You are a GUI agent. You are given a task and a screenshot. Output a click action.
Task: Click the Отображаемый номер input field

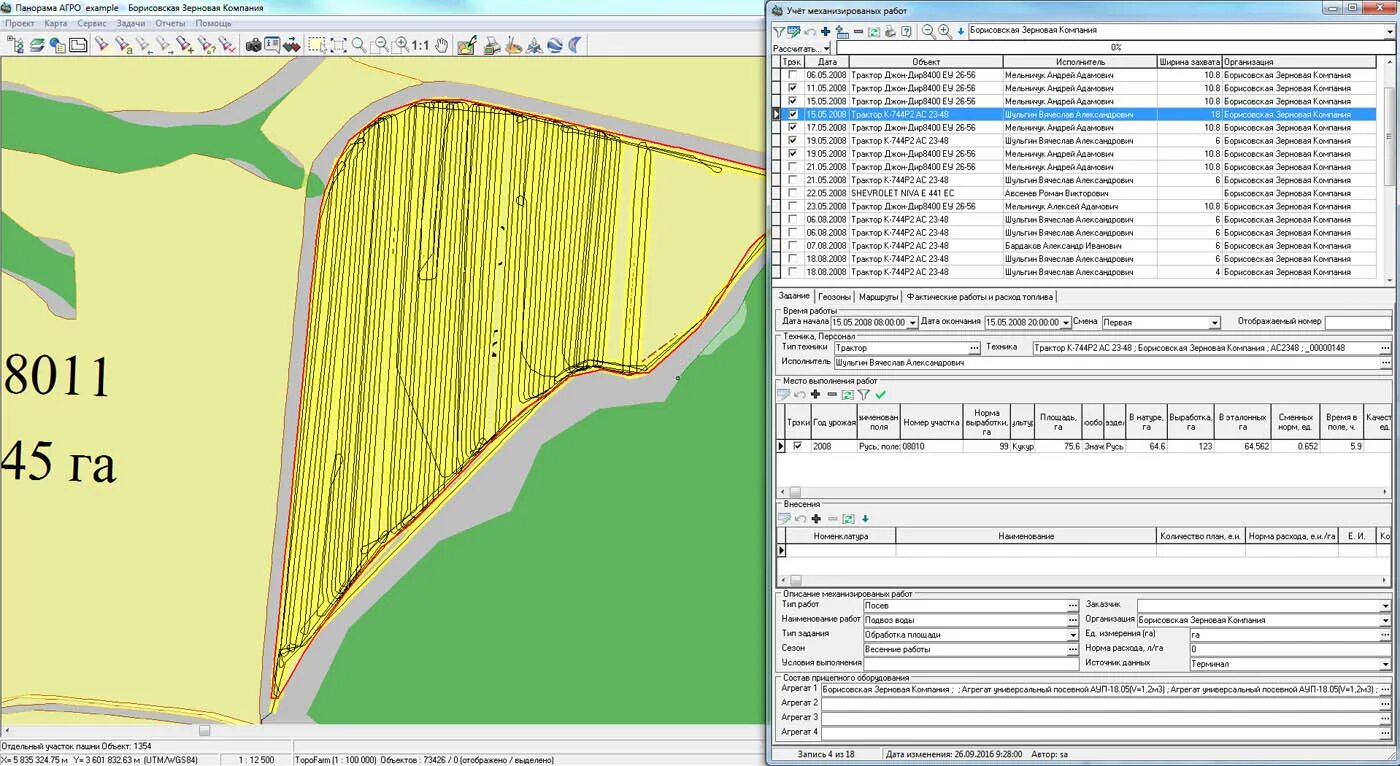click(1358, 322)
